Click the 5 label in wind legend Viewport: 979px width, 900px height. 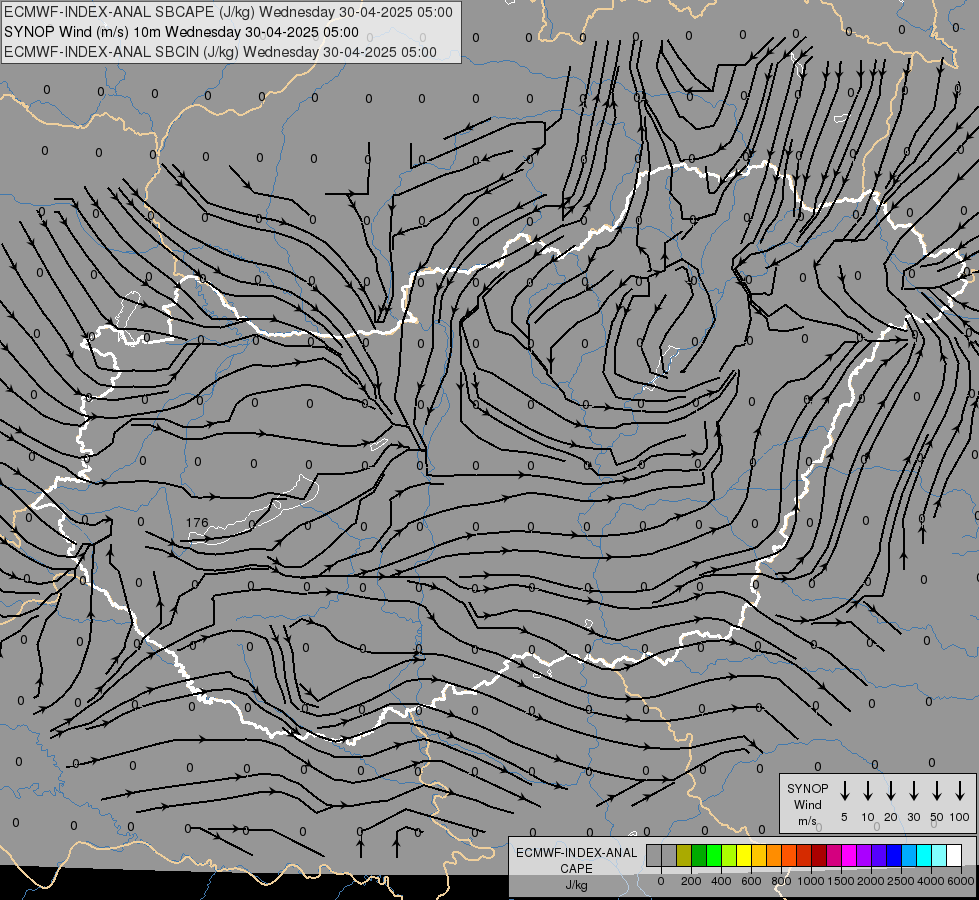(x=844, y=817)
